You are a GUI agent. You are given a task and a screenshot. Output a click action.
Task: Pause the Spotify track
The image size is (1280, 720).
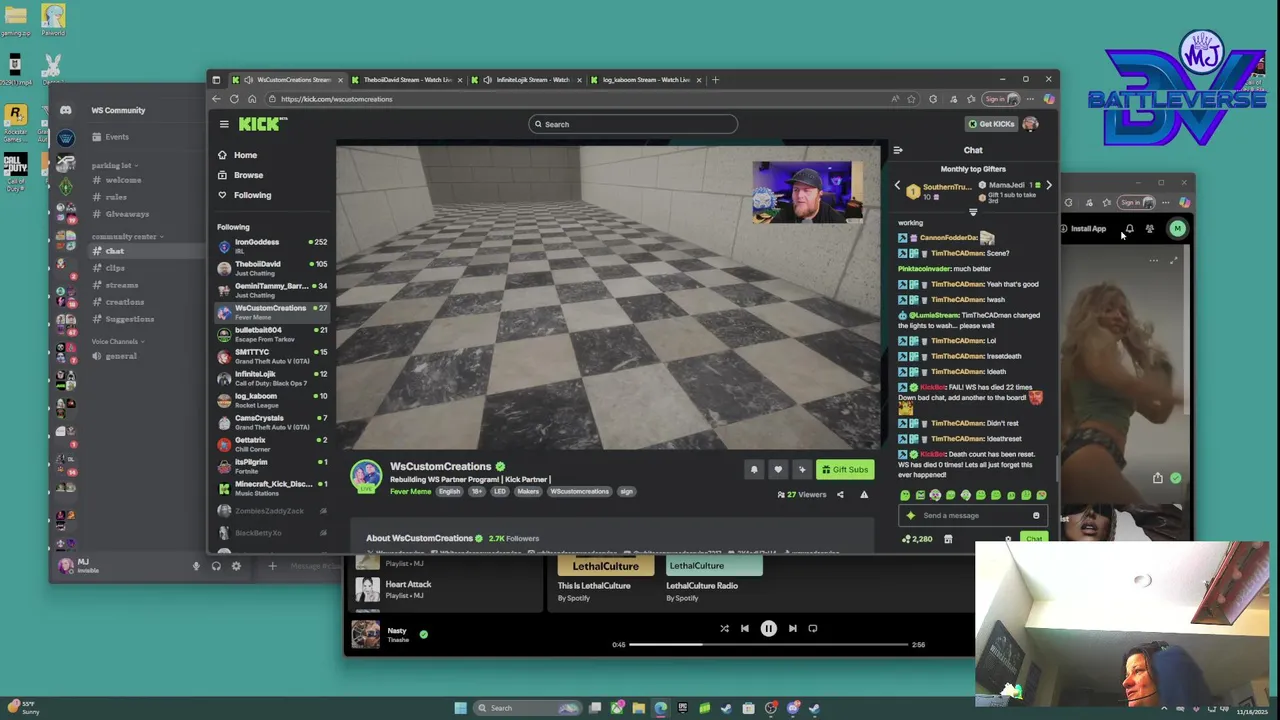coord(768,629)
